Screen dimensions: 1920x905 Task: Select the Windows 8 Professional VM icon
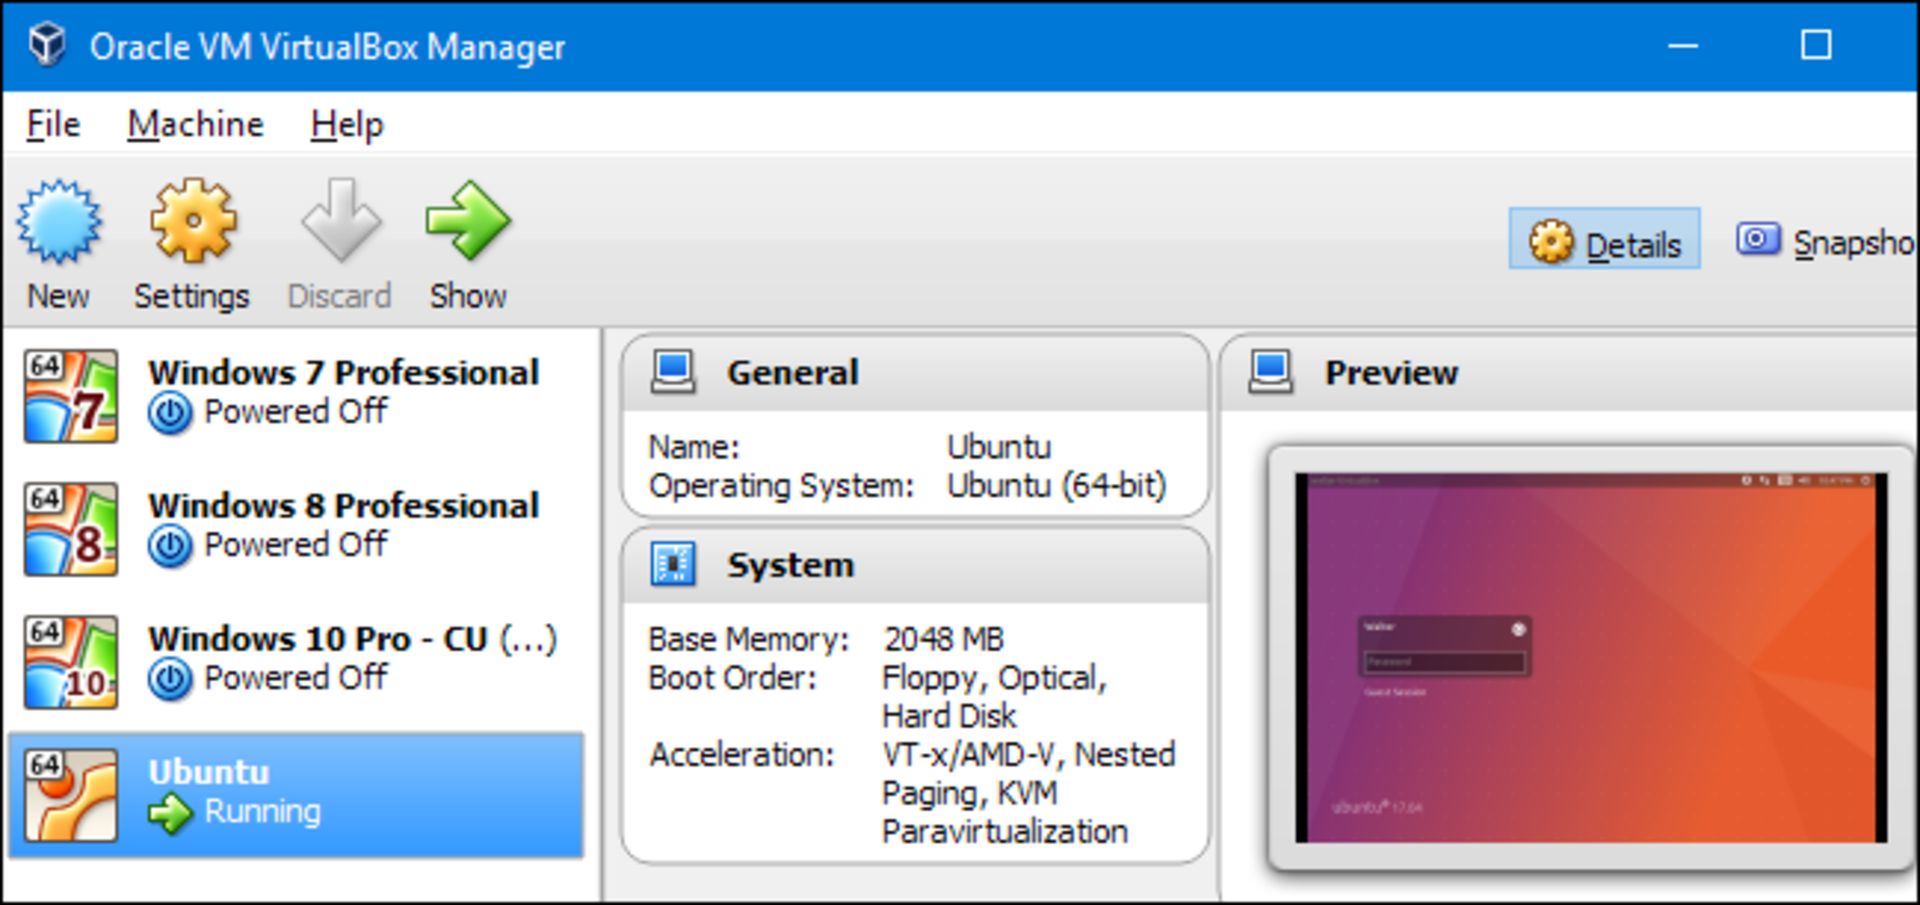pyautogui.click(x=71, y=529)
